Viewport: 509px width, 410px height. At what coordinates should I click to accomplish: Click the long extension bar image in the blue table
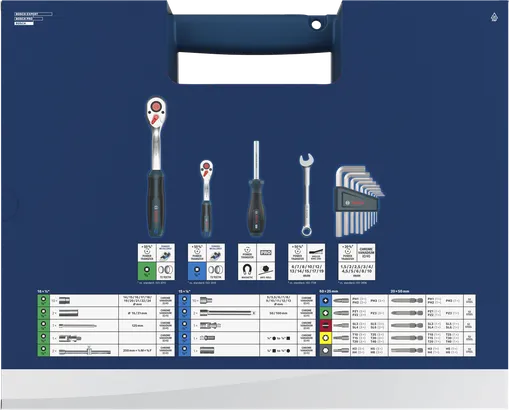click(x=228, y=313)
